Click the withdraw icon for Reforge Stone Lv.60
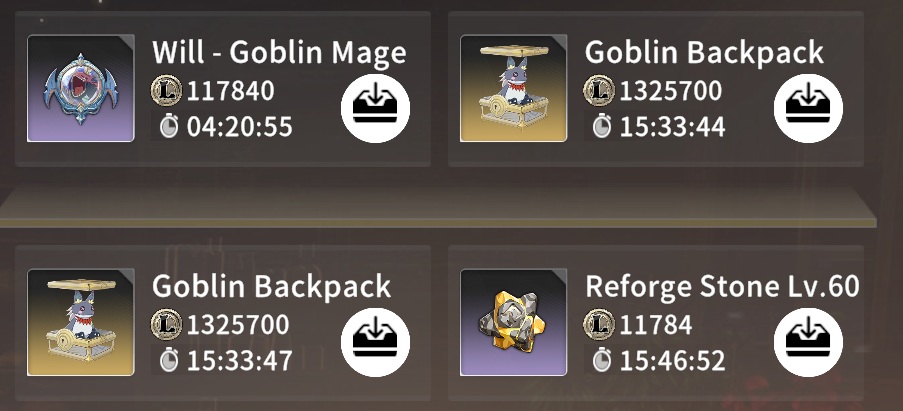Viewport: 903px width, 411px height. tap(808, 342)
